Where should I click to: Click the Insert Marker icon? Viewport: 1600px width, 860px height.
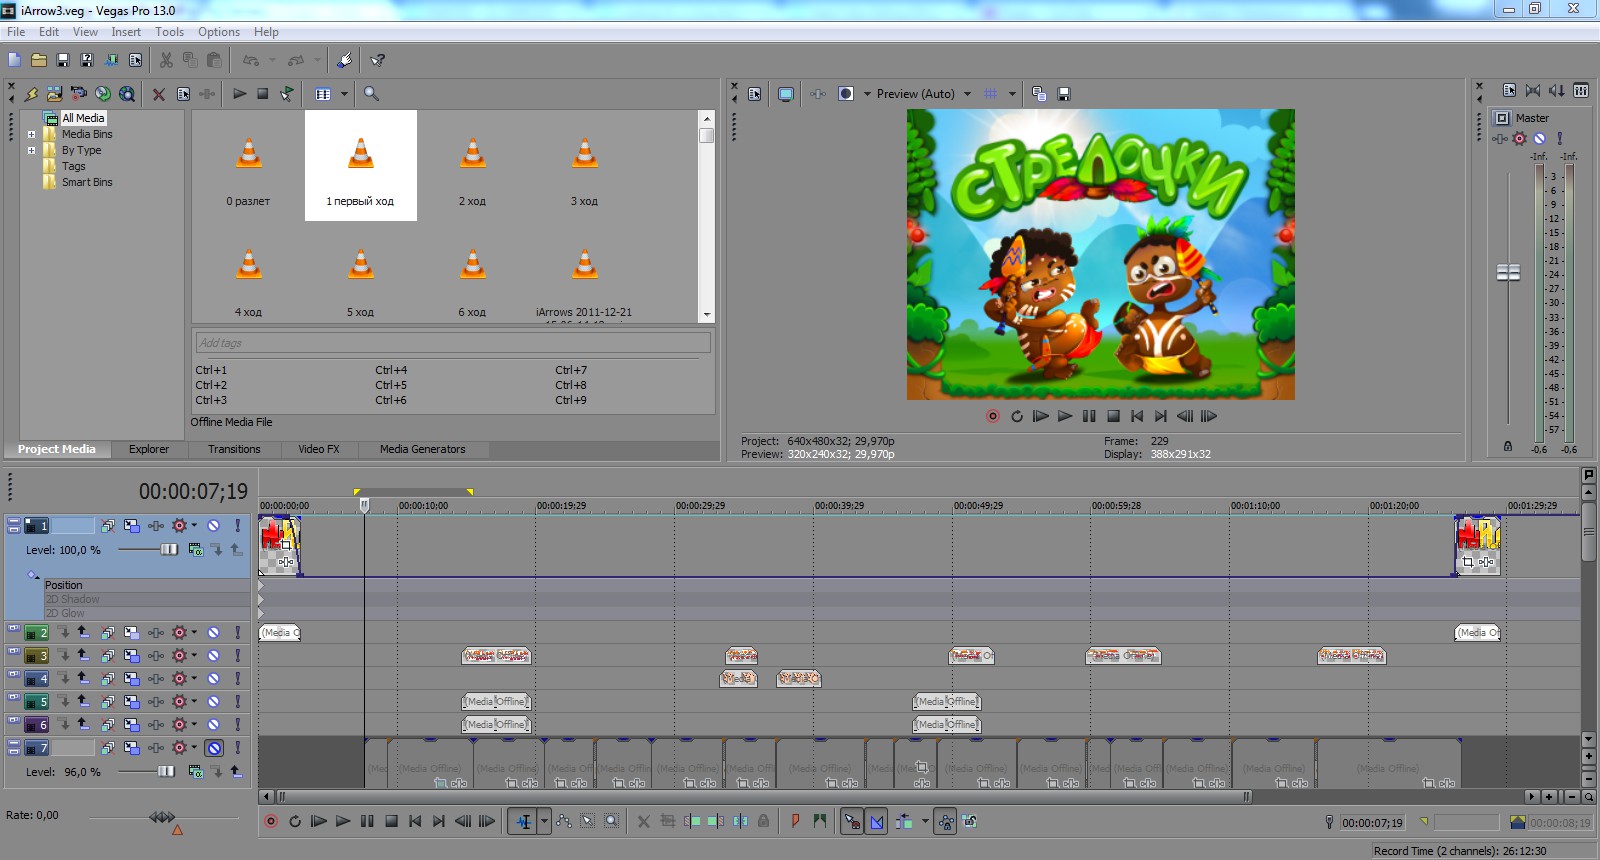pyautogui.click(x=796, y=822)
